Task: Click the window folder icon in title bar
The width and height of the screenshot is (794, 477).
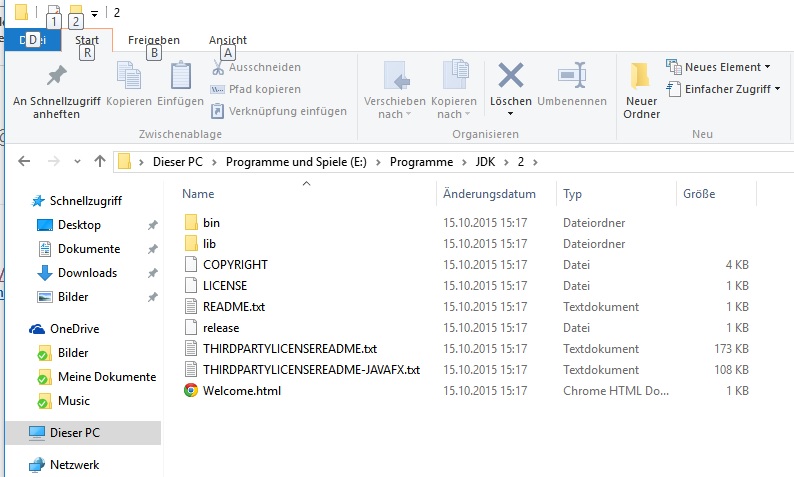Action: pos(21,12)
